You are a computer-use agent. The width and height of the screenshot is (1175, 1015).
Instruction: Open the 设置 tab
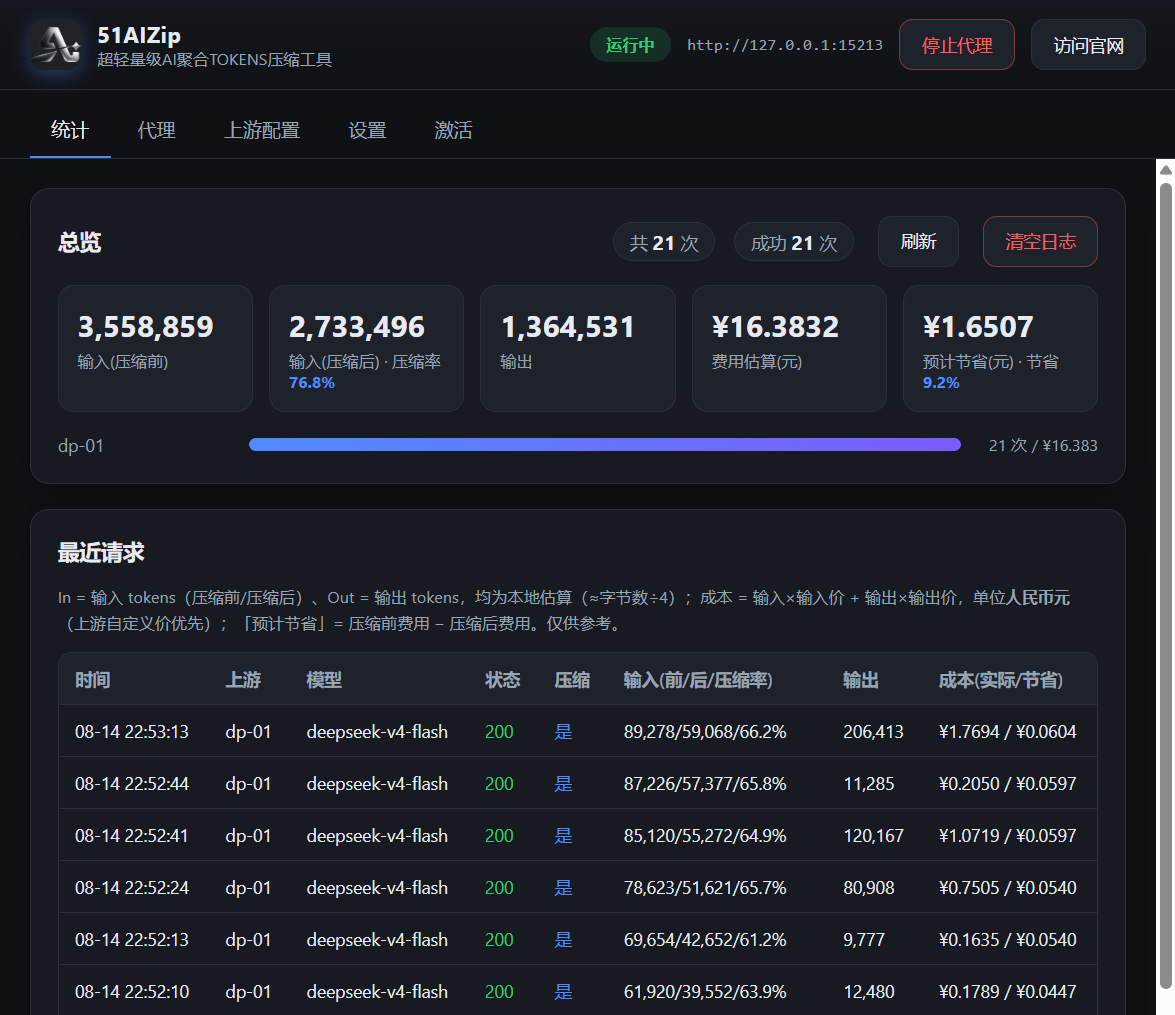coord(367,130)
